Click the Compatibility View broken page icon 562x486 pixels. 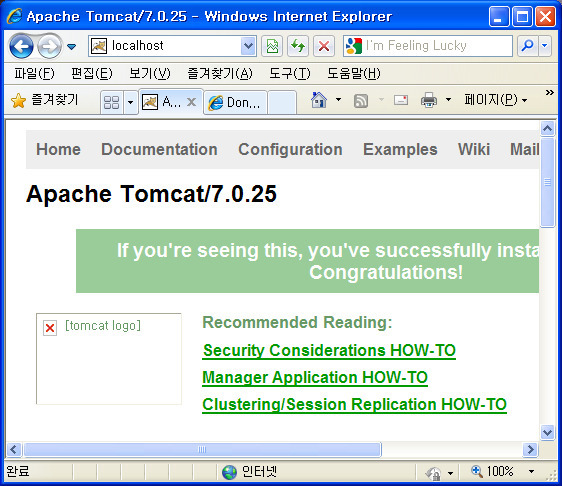pyautogui.click(x=272, y=46)
